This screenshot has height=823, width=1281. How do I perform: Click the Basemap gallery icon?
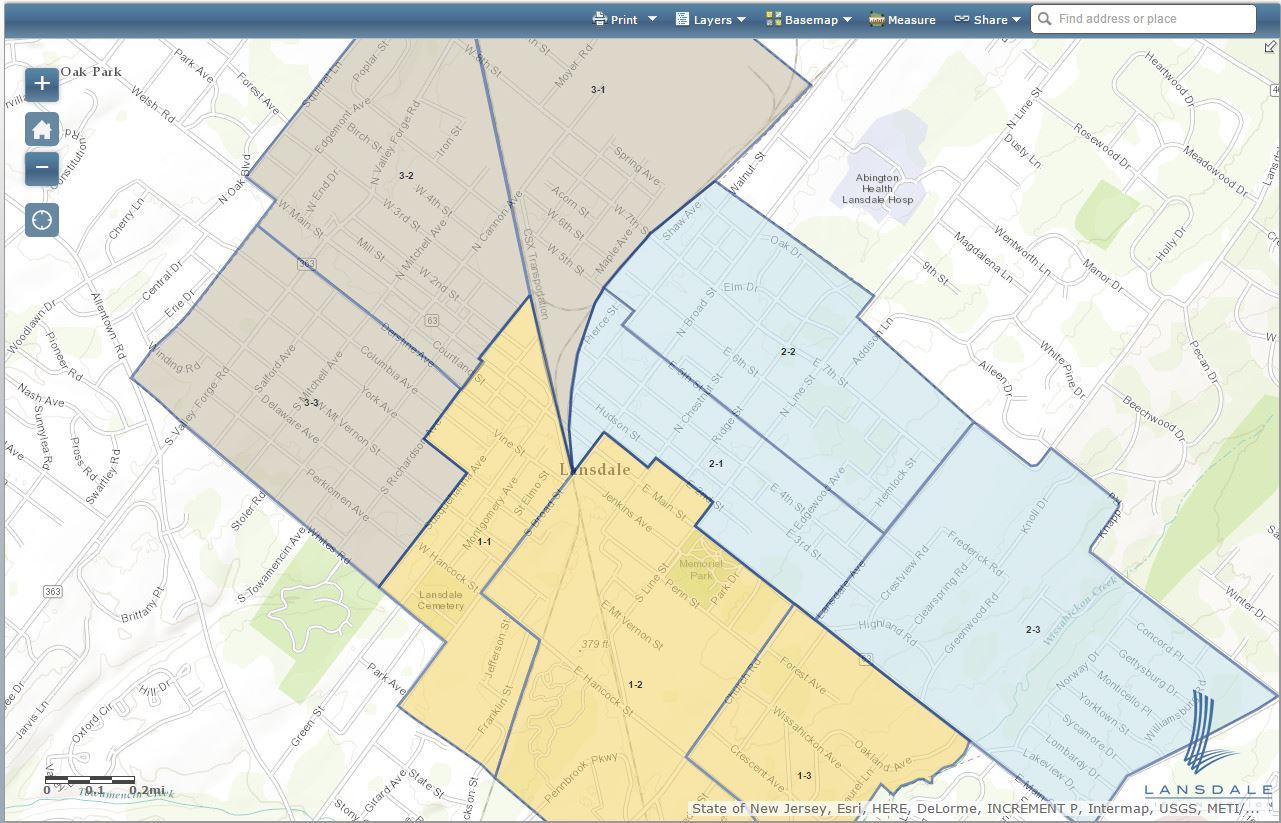(x=773, y=18)
